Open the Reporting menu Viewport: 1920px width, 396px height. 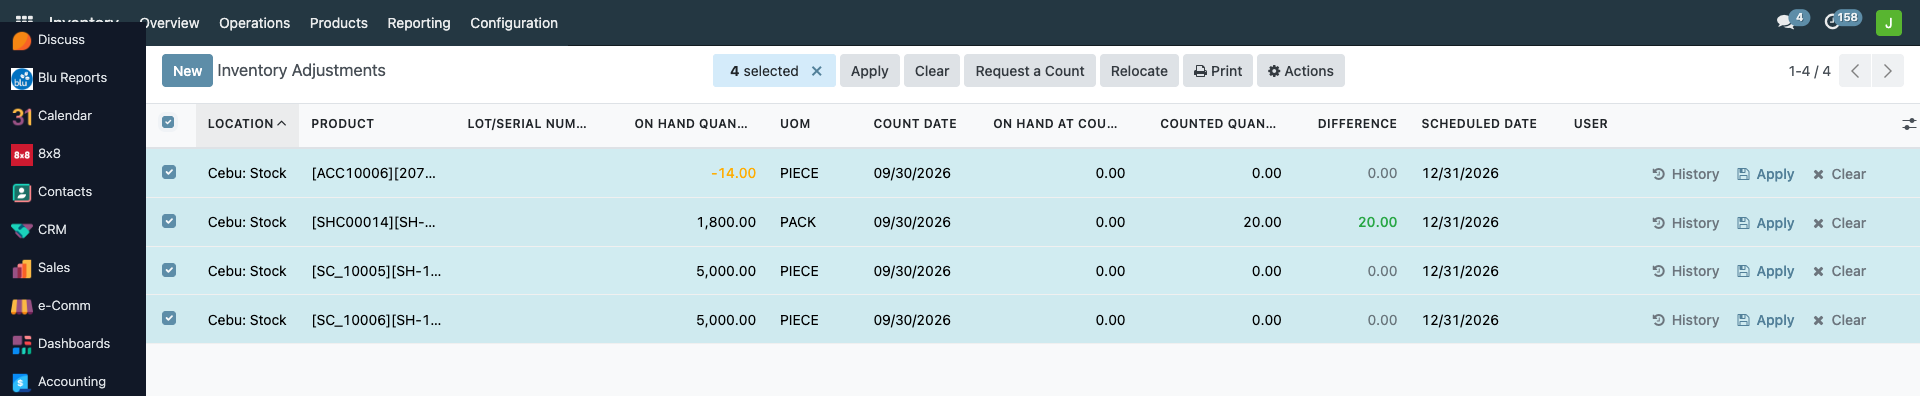[x=419, y=23]
